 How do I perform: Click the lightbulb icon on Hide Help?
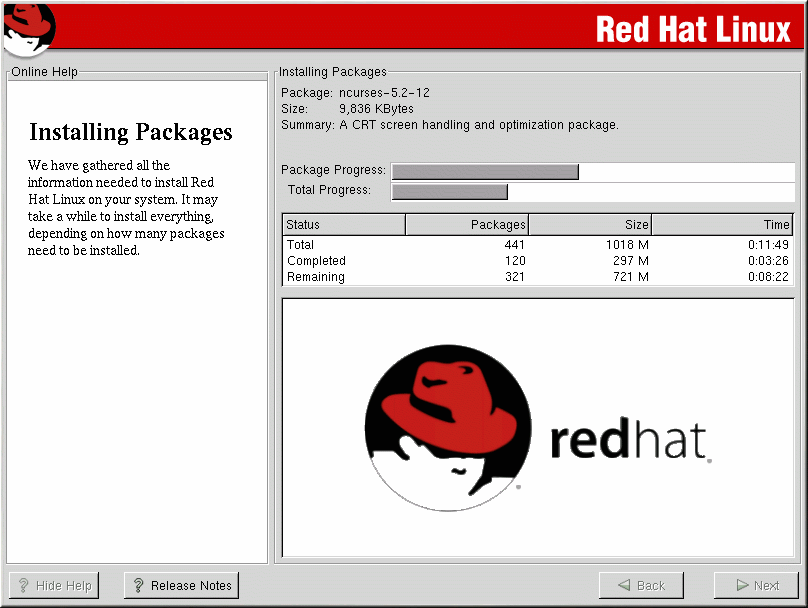[23, 586]
